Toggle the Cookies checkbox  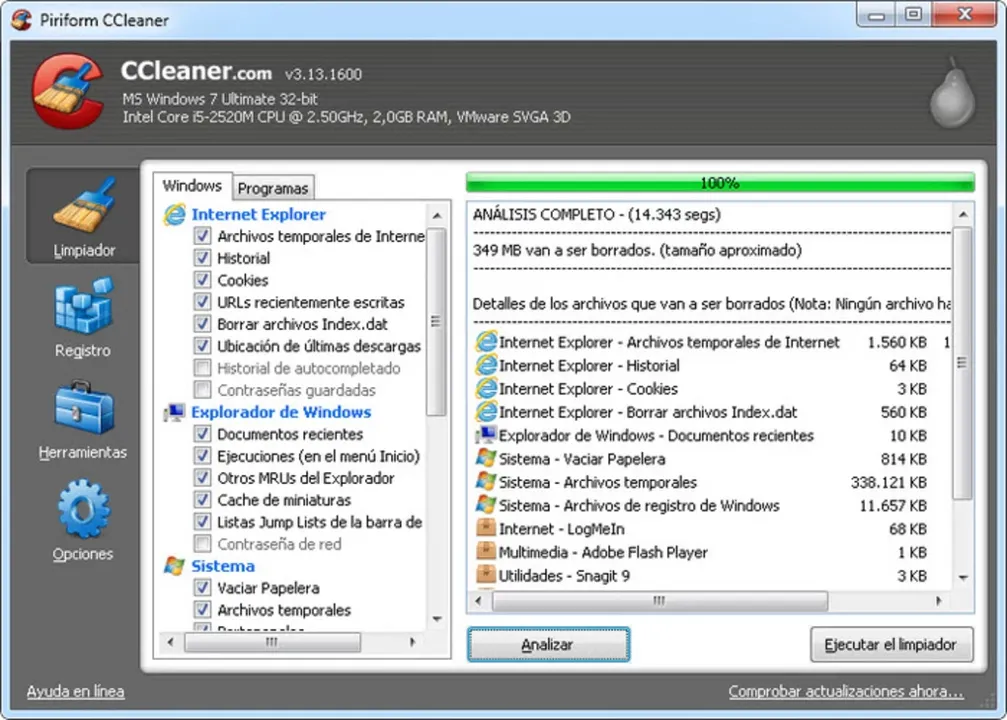pyautogui.click(x=202, y=280)
